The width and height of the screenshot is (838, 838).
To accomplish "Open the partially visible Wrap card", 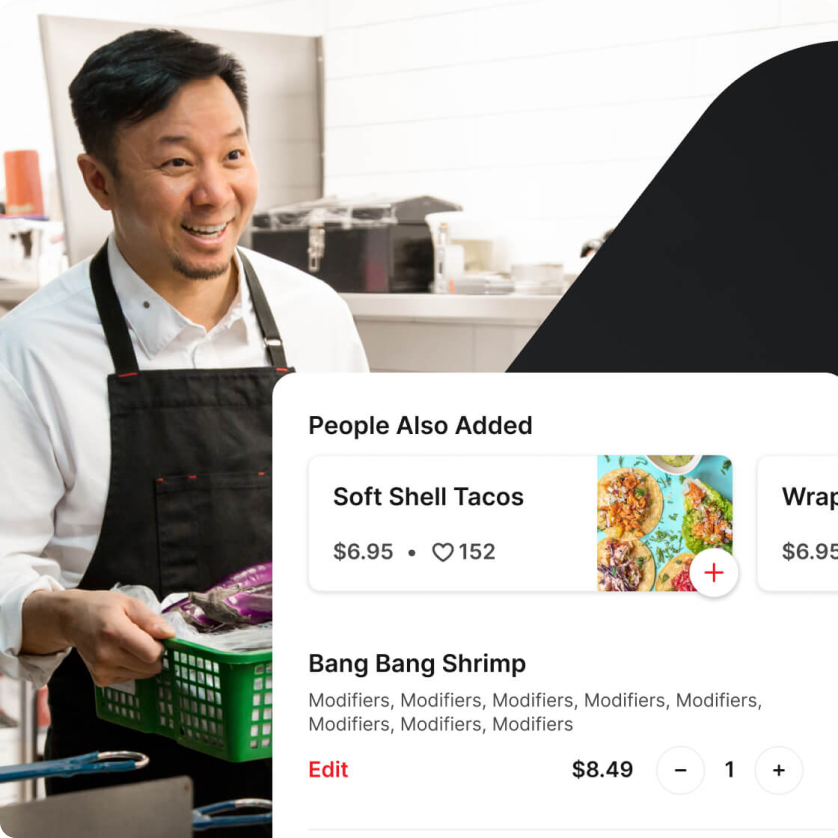I will click(798, 523).
